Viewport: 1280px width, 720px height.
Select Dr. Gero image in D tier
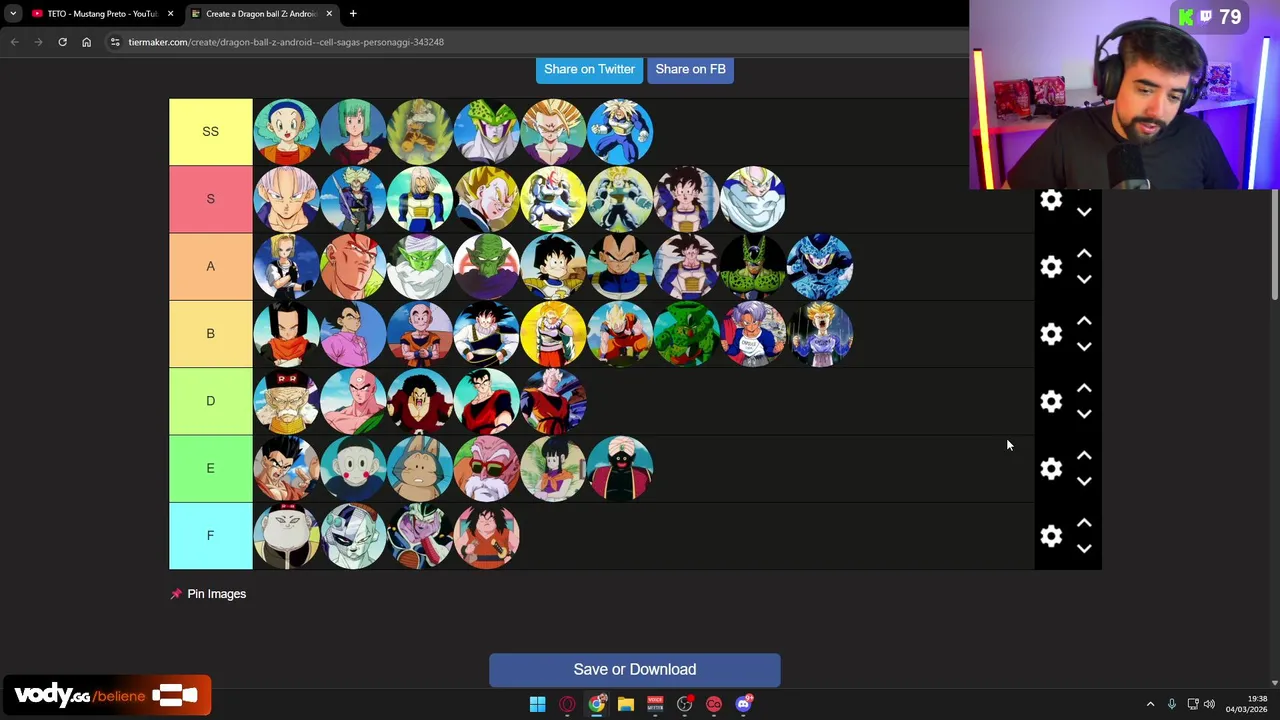pos(286,401)
